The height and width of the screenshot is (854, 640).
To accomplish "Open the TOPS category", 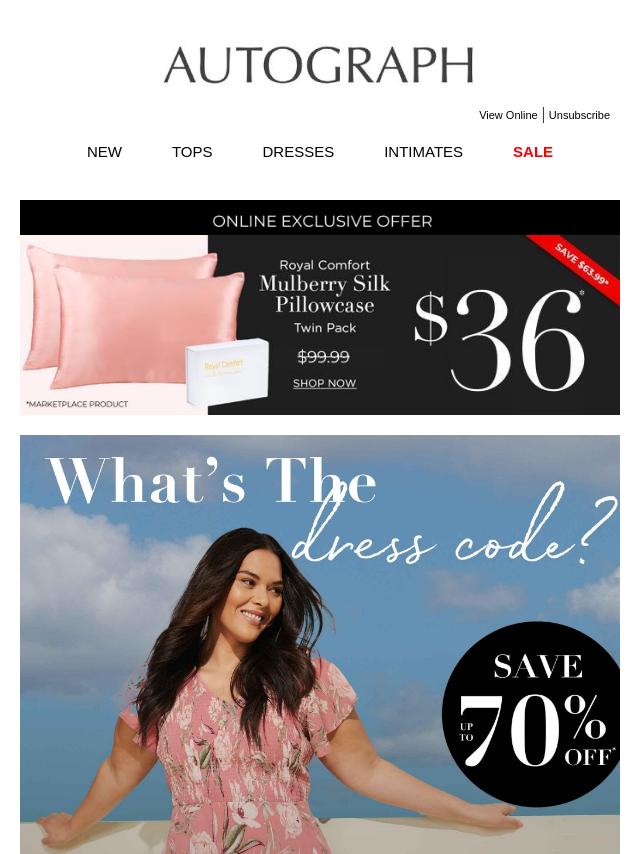I will point(192,152).
